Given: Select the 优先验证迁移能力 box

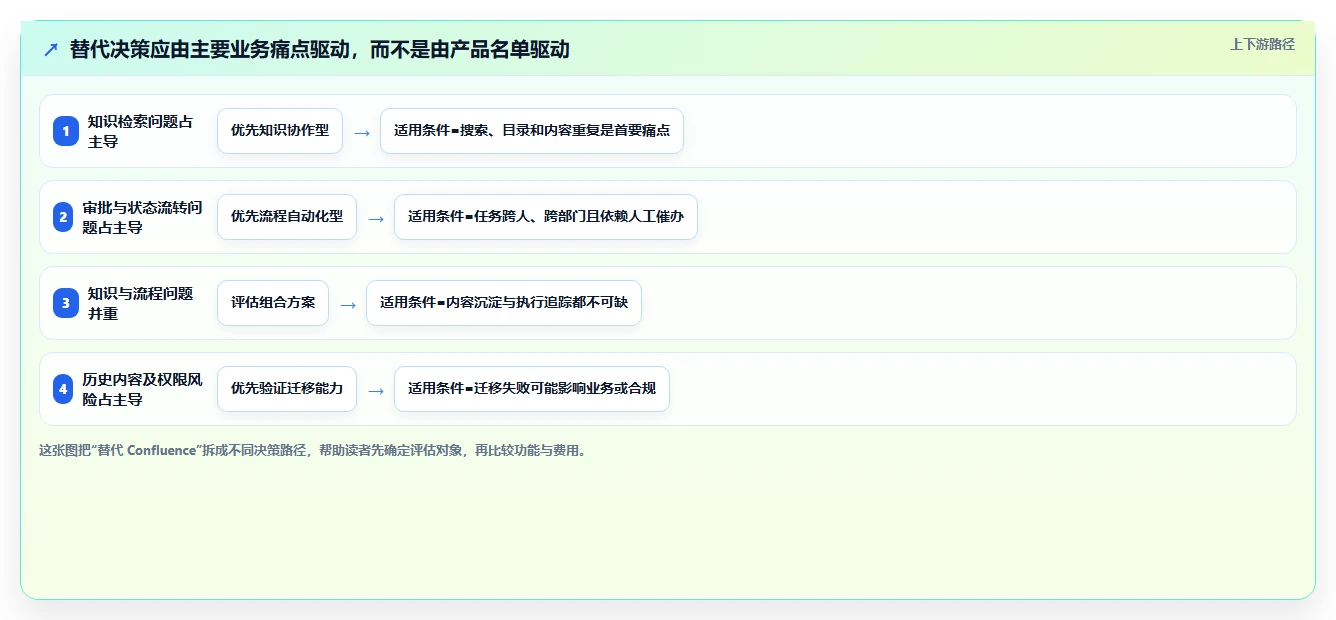Looking at the screenshot, I should click(287, 389).
